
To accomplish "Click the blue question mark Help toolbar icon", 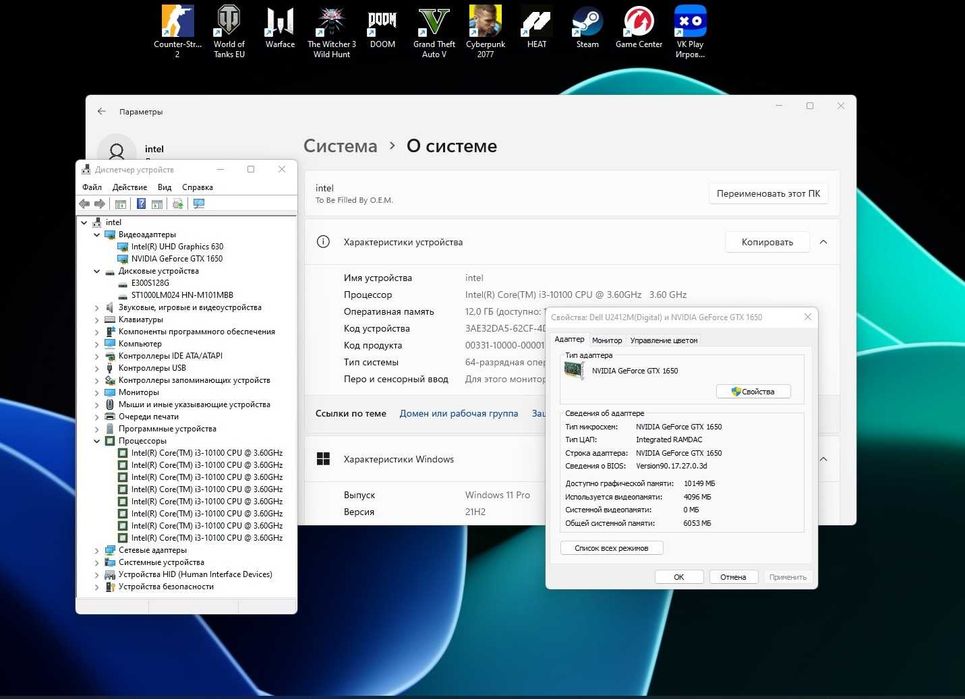I will [141, 204].
